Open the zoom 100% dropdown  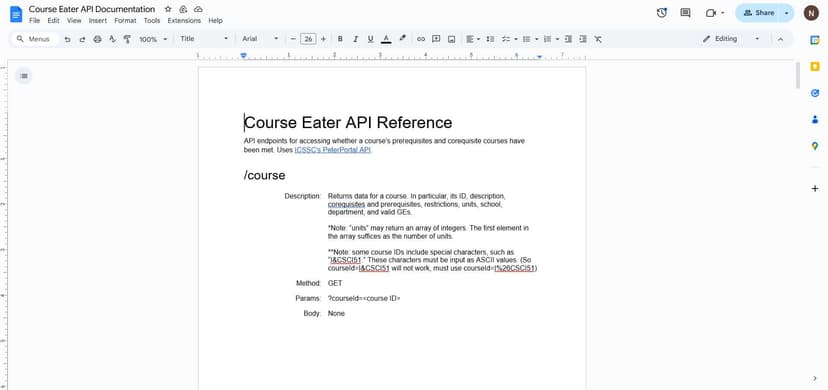click(x=153, y=39)
